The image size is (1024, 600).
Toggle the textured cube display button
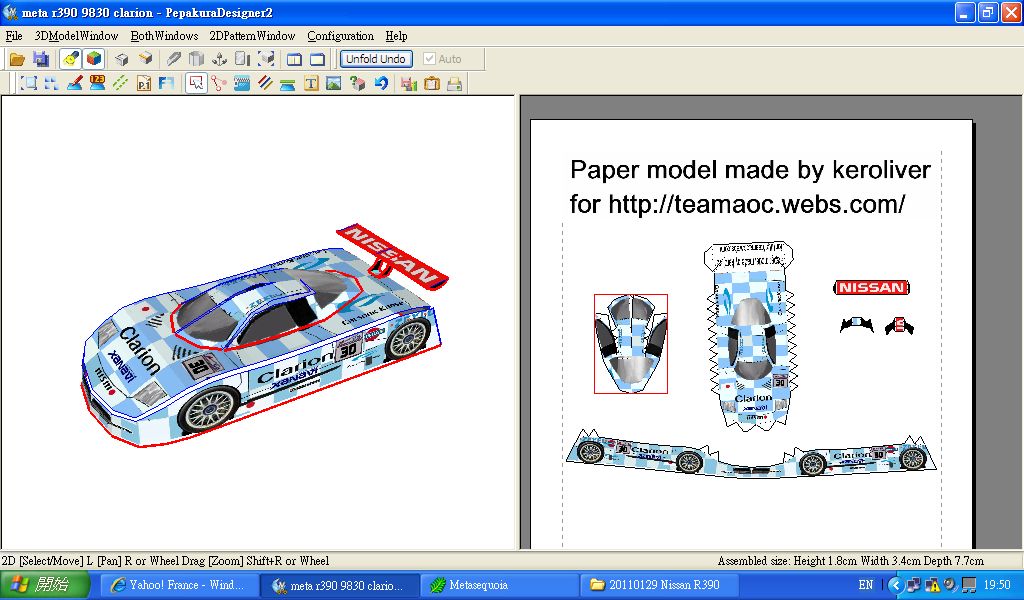(93, 59)
